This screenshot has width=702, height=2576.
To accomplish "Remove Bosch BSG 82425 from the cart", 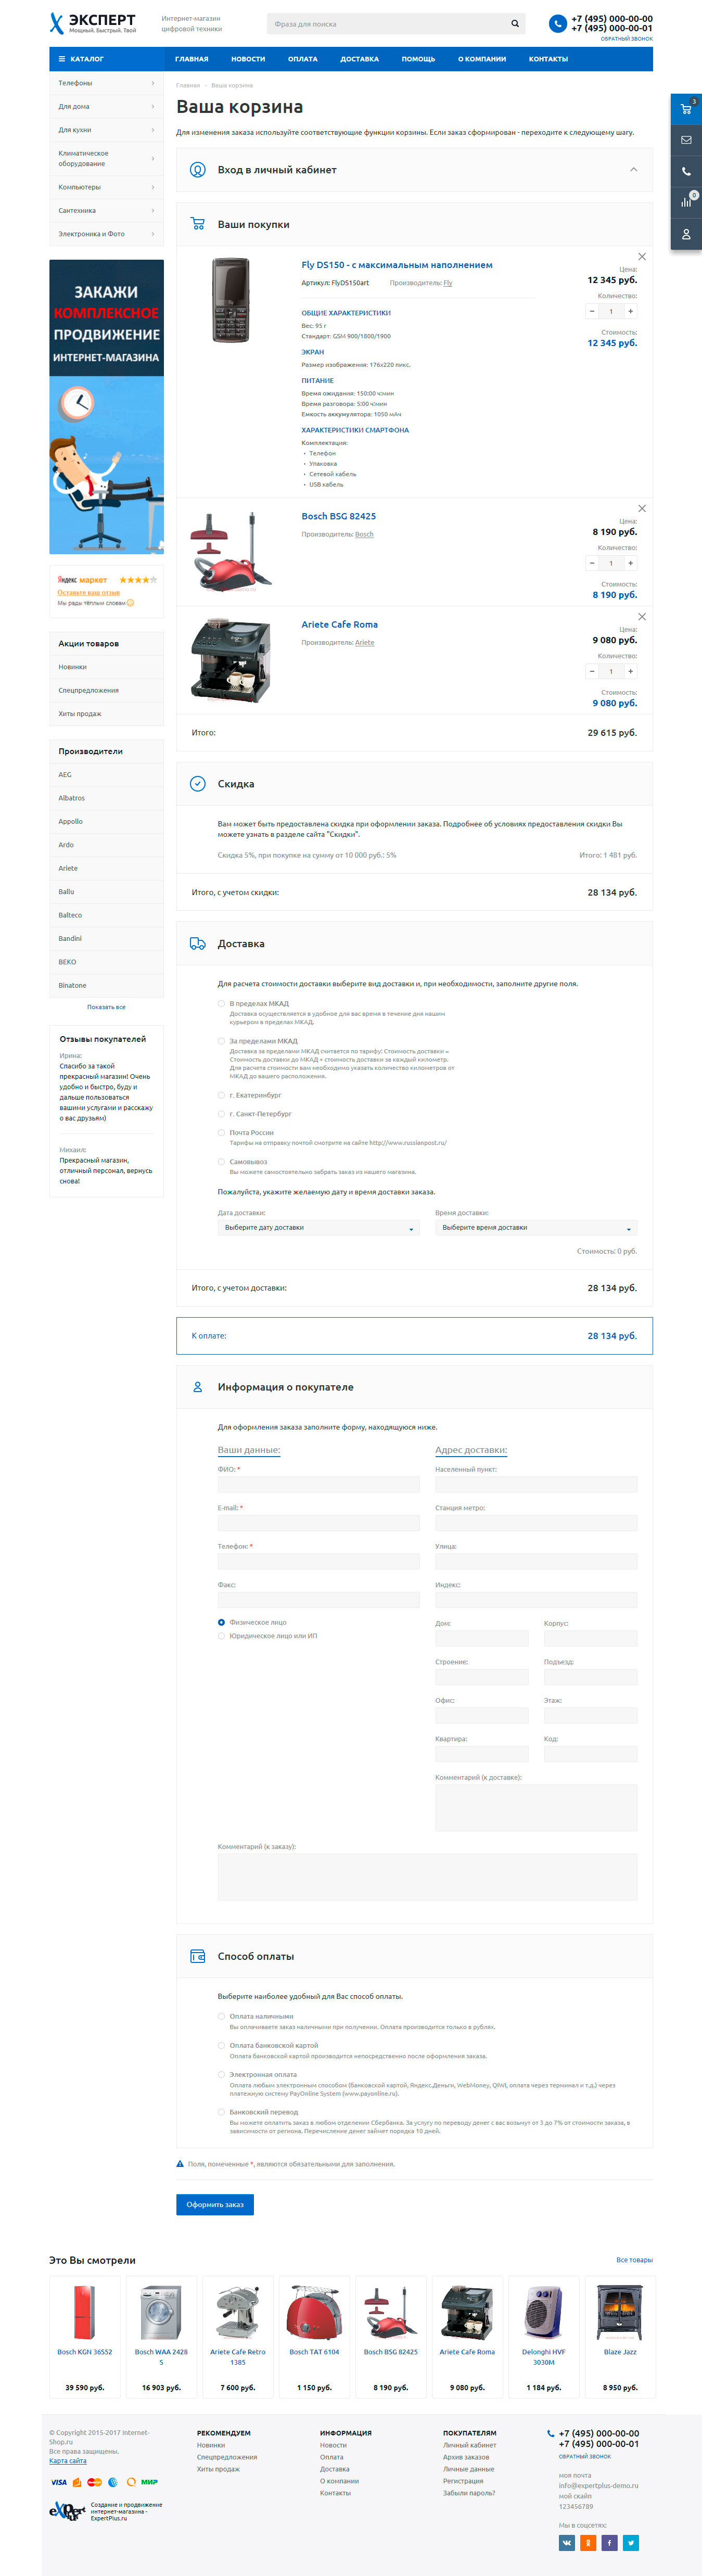I will tap(642, 509).
